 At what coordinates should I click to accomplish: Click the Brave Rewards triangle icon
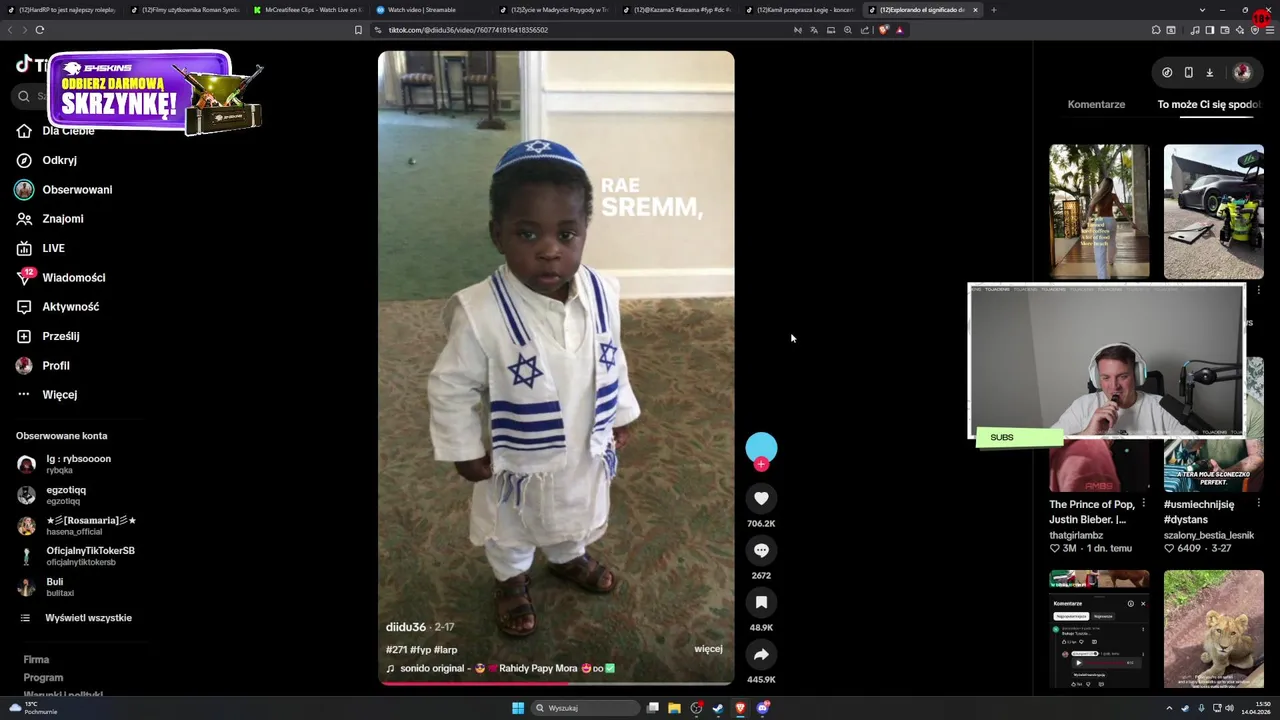(899, 30)
